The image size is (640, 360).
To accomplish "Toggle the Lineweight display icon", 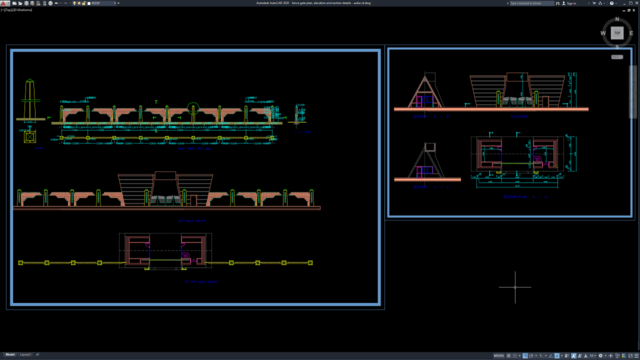I will click(567, 356).
